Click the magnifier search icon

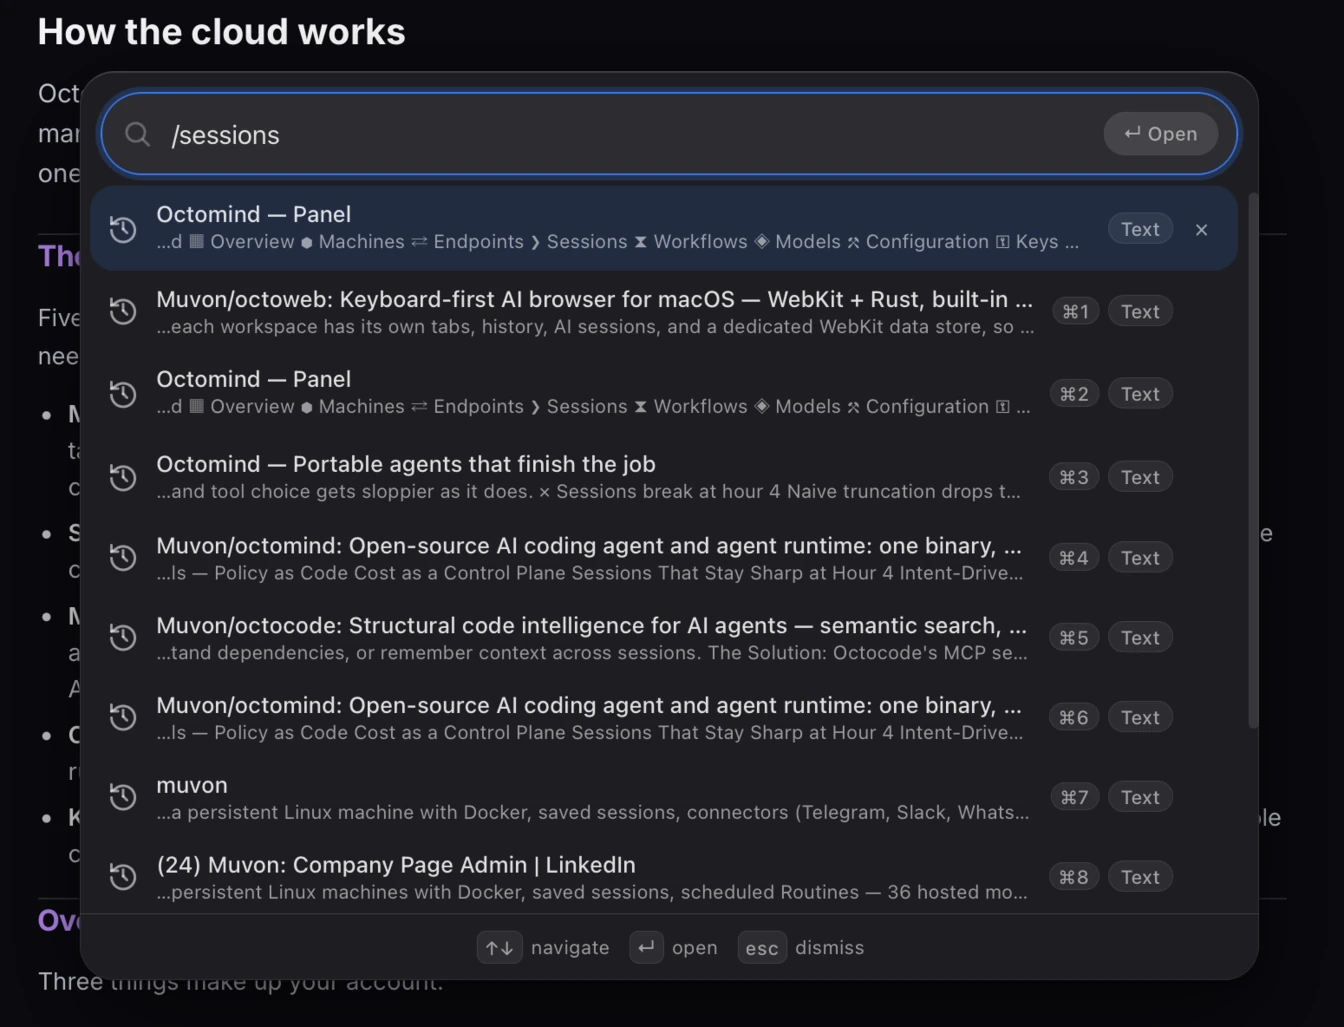point(138,134)
